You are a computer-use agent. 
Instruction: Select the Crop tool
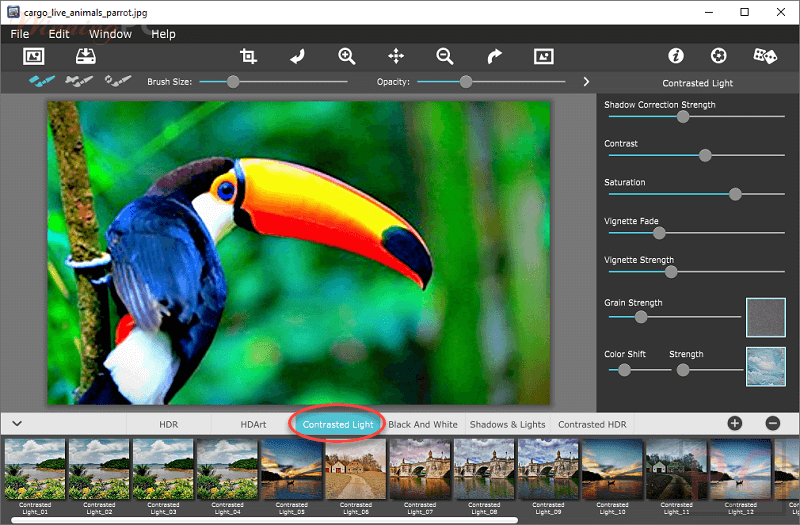pos(248,56)
